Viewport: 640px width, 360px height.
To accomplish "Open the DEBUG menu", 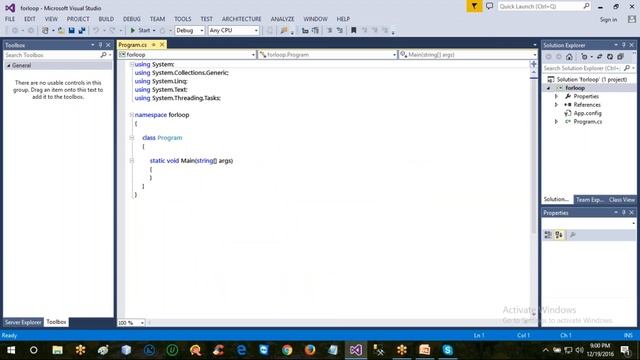I will [131, 19].
